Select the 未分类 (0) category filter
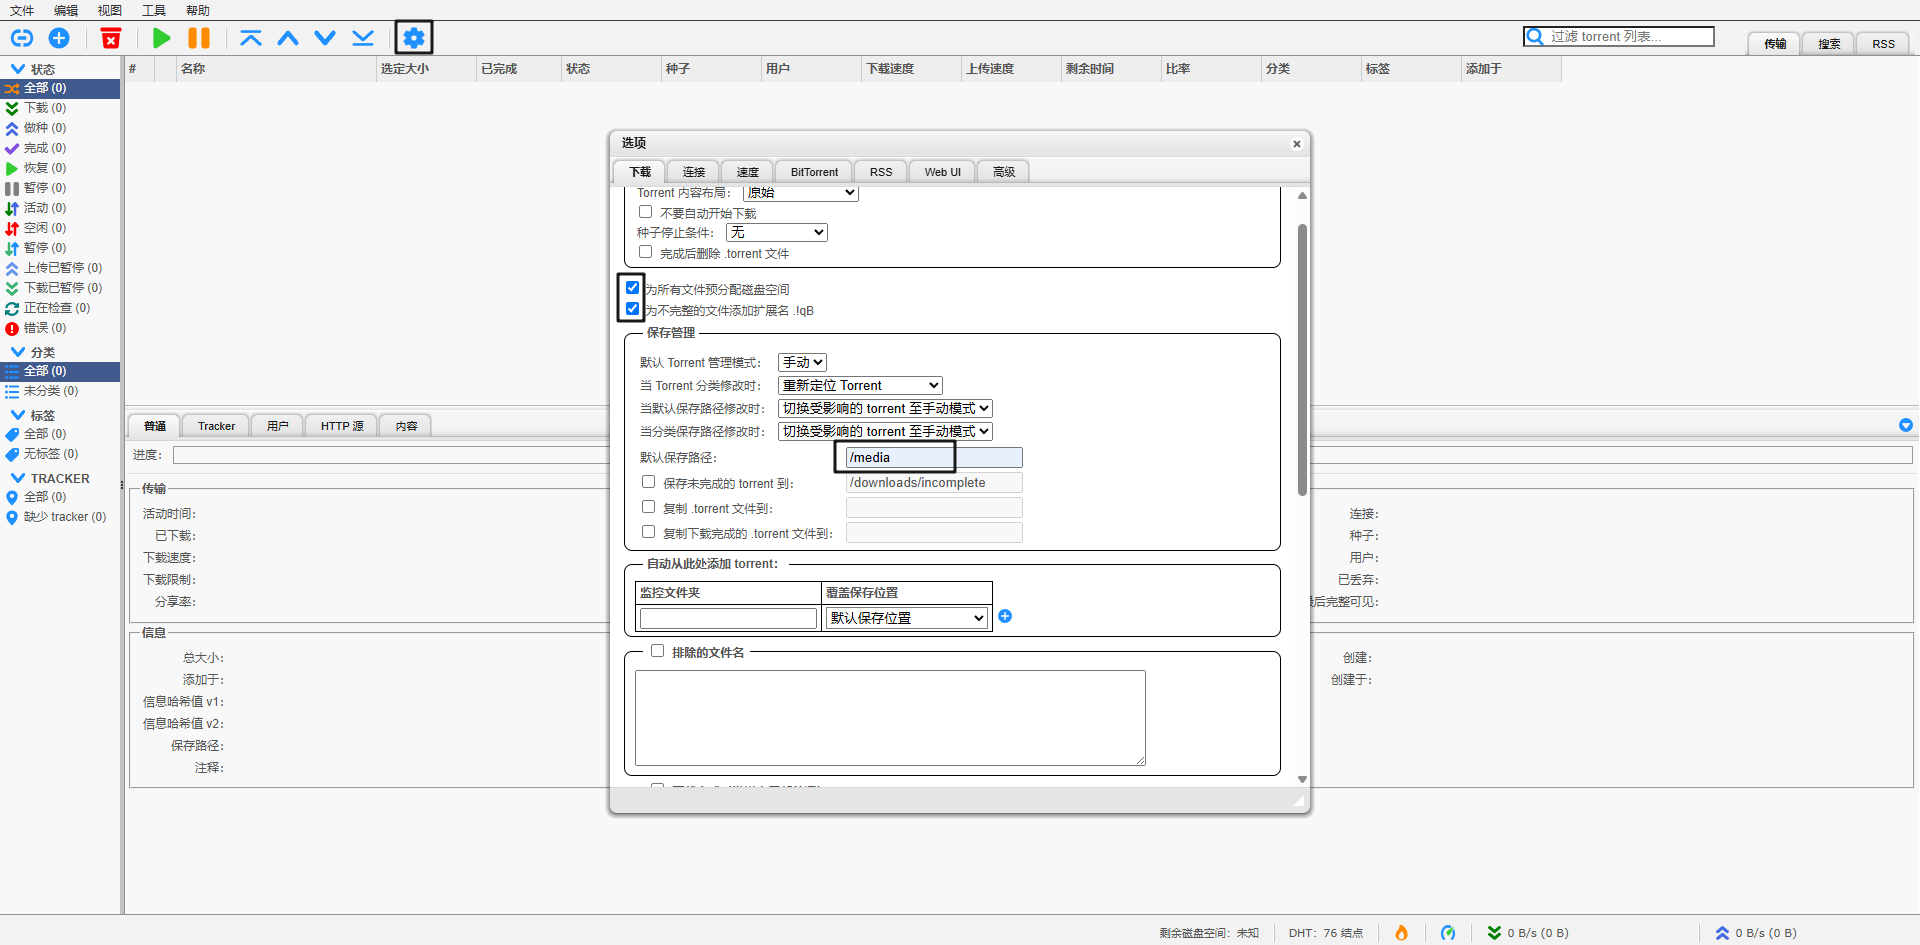1920x945 pixels. click(x=50, y=391)
